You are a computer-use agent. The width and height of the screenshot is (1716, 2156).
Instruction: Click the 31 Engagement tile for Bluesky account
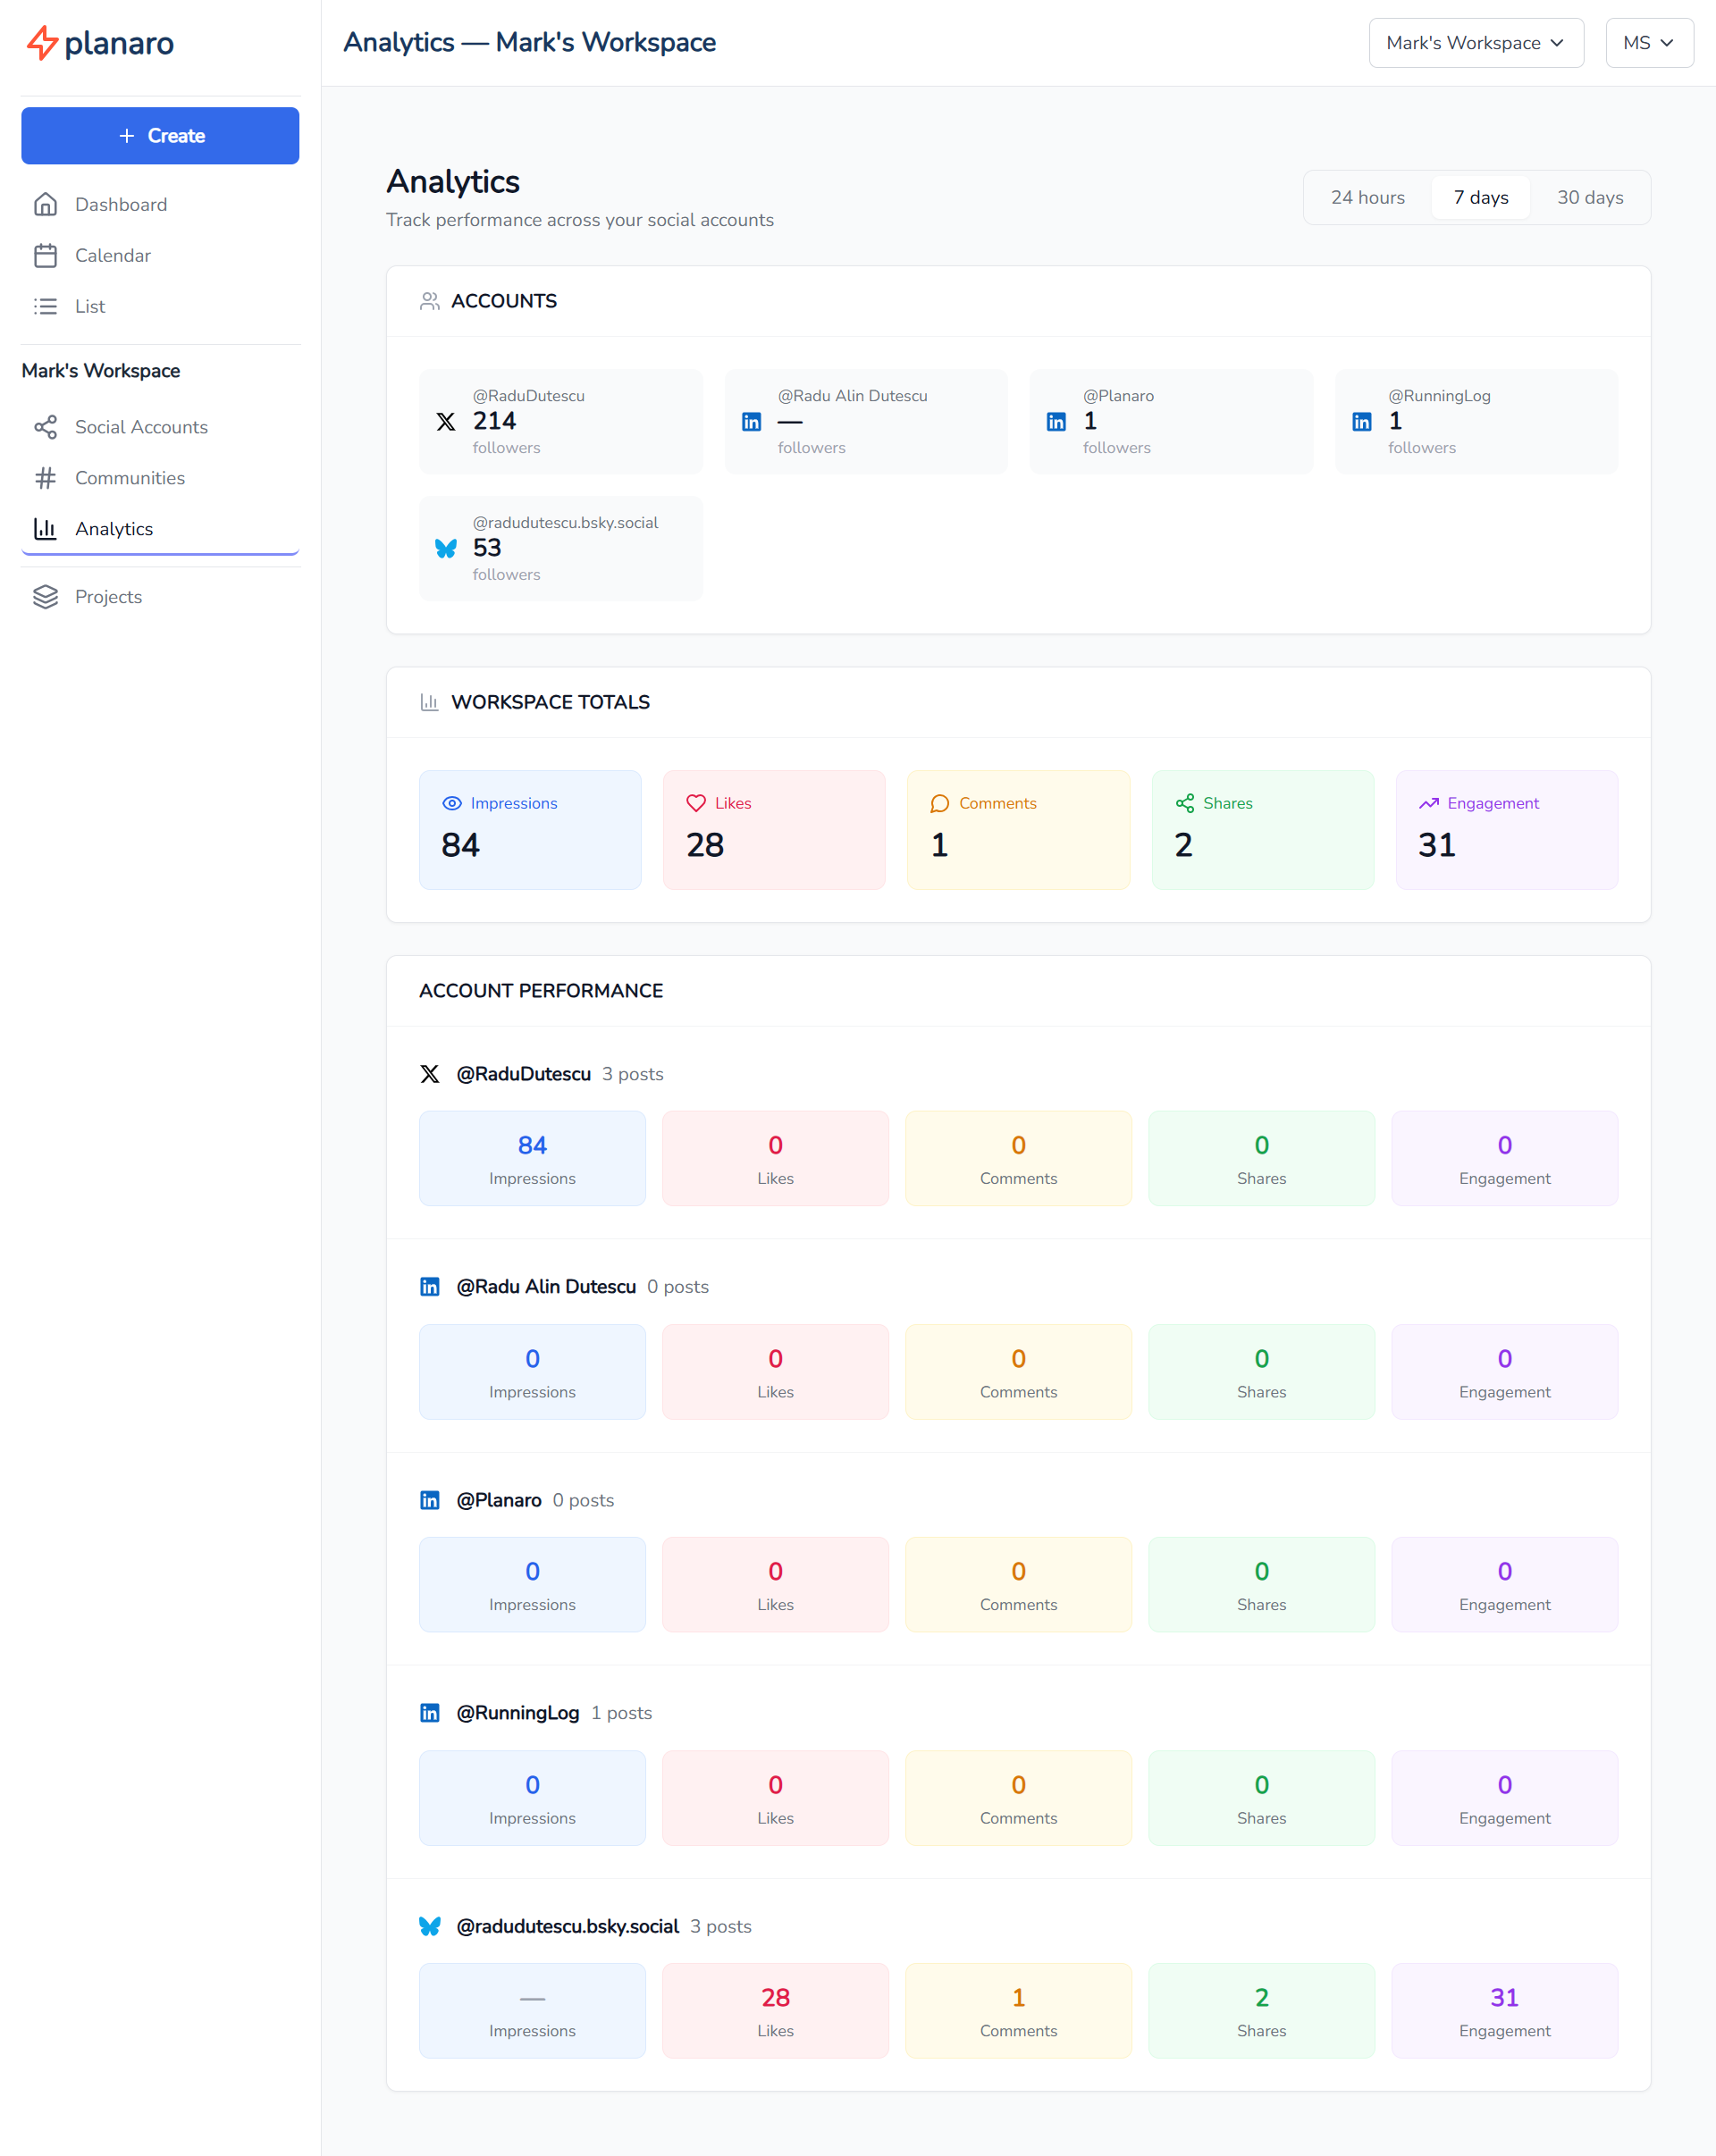[x=1505, y=2011]
